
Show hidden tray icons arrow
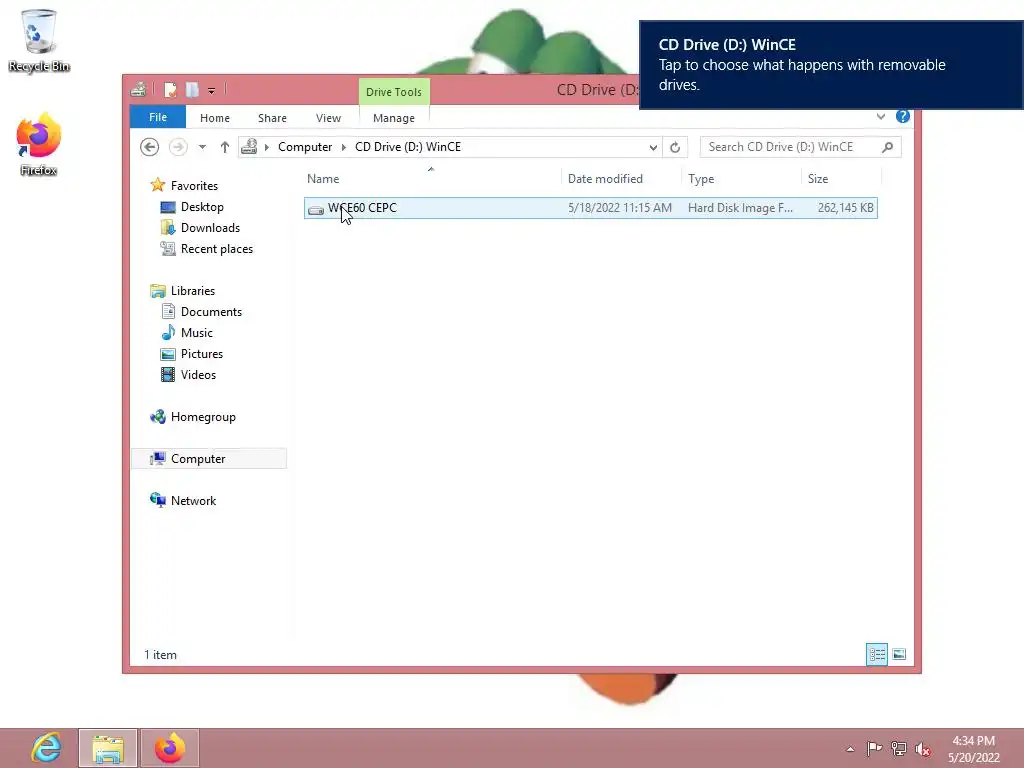click(850, 749)
